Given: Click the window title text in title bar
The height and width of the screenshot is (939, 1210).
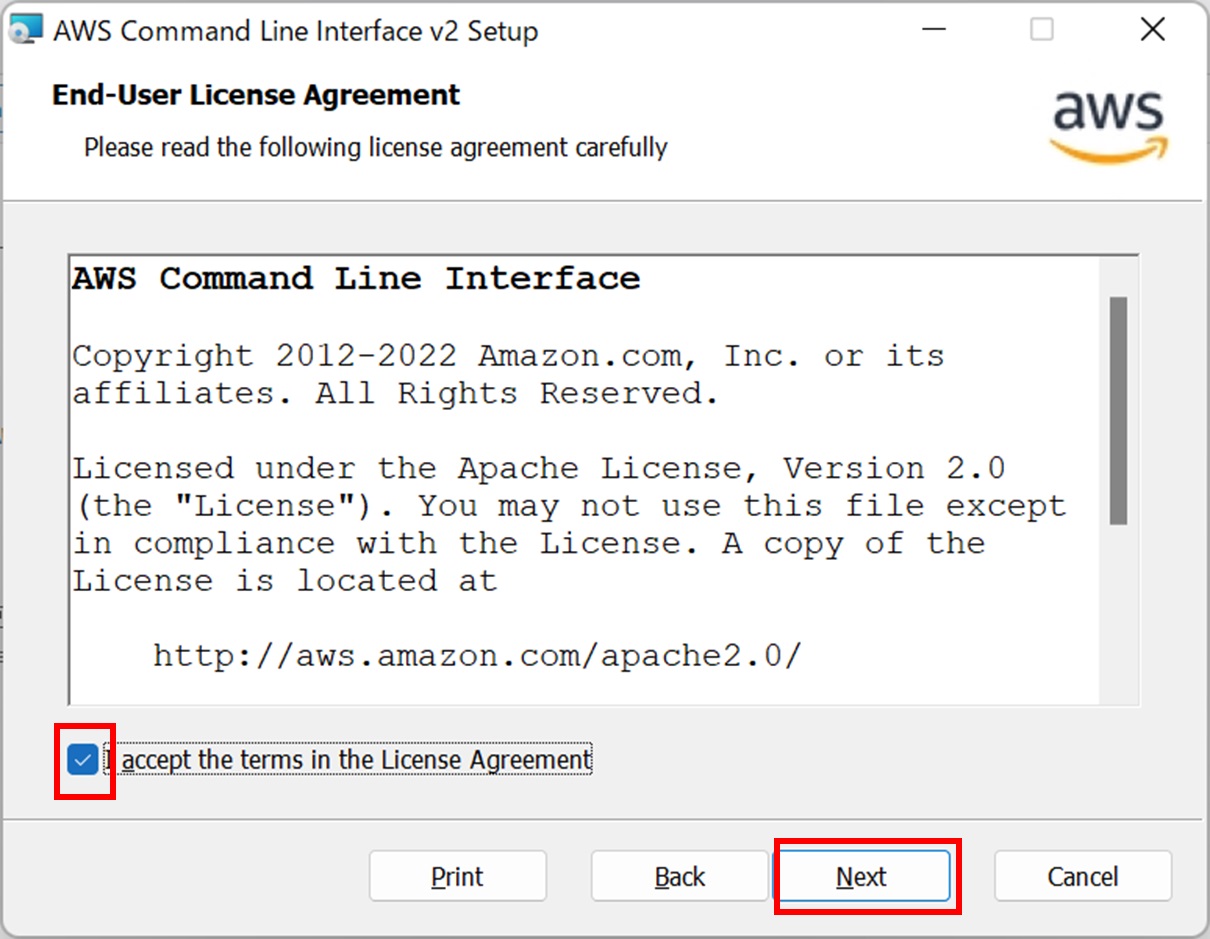Looking at the screenshot, I should [x=296, y=31].
